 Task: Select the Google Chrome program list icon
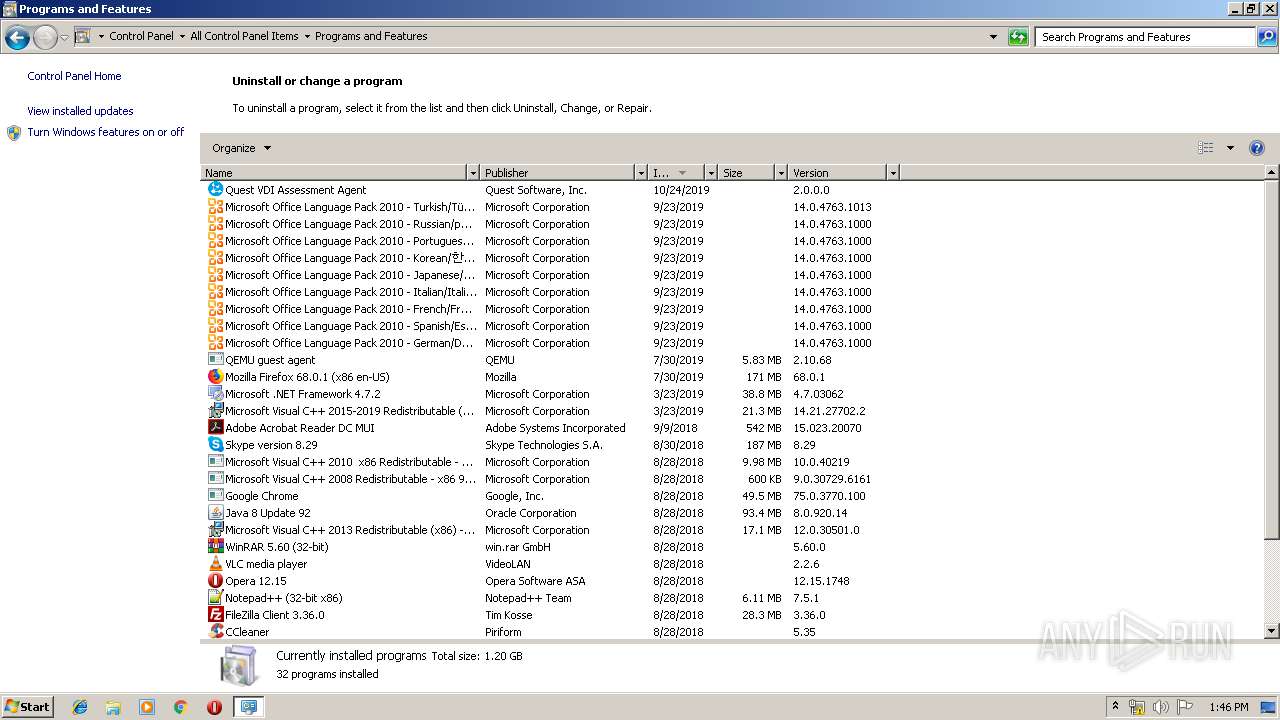point(215,495)
